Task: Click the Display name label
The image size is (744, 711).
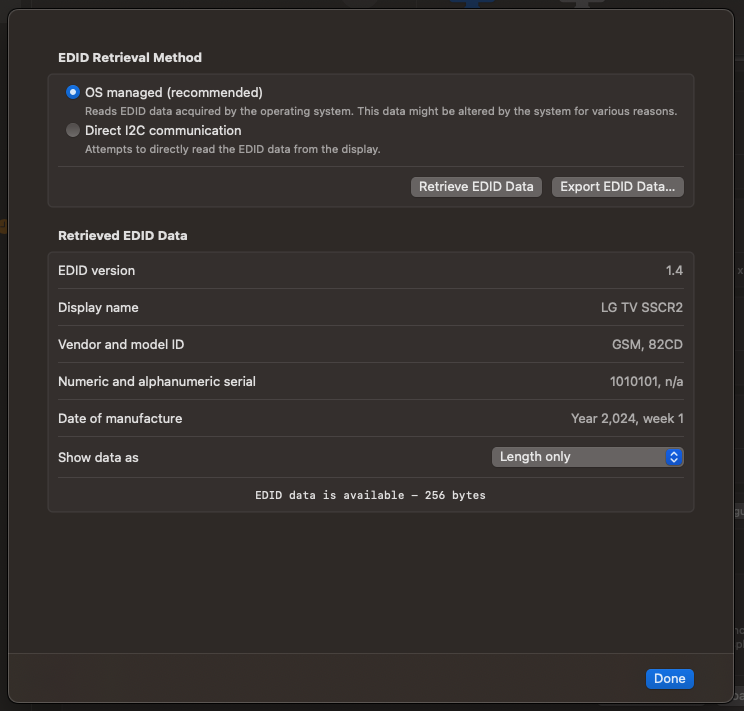Action: tap(98, 308)
